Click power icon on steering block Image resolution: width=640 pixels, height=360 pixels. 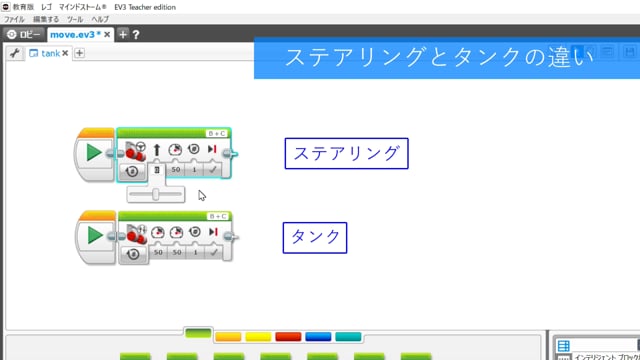pos(176,149)
